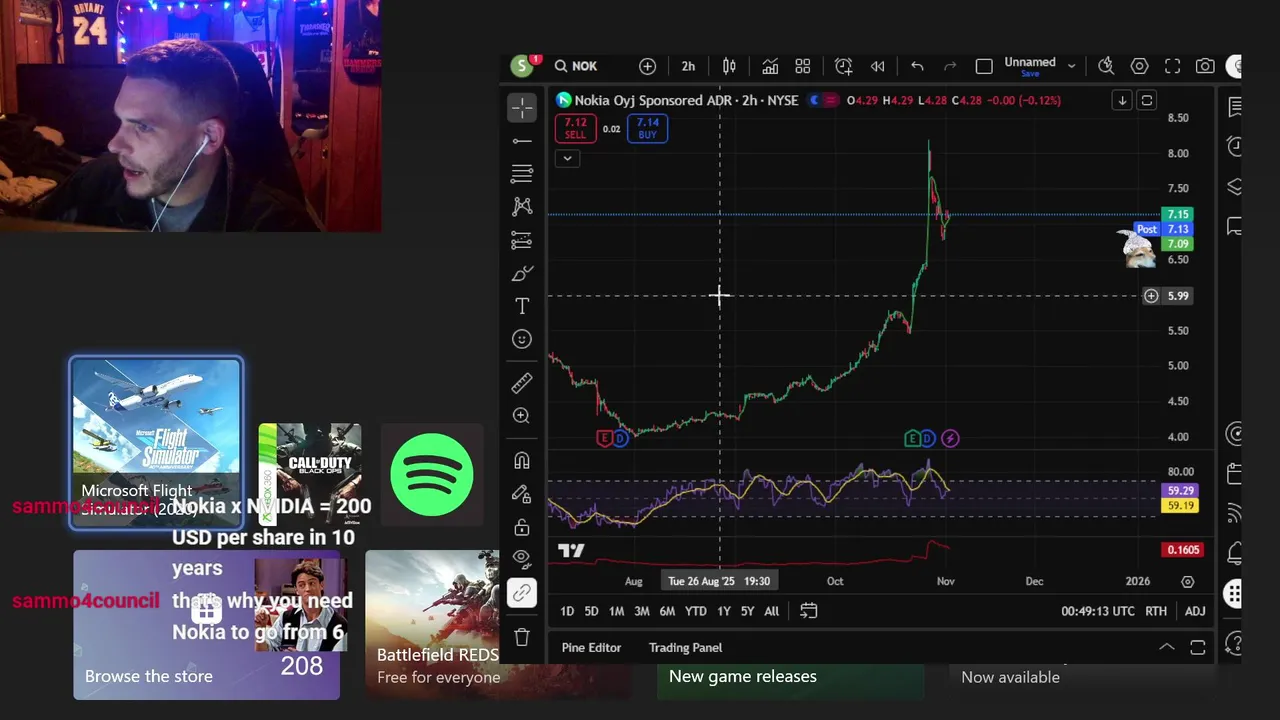Open the Spotify tile
The width and height of the screenshot is (1280, 720).
tap(432, 474)
